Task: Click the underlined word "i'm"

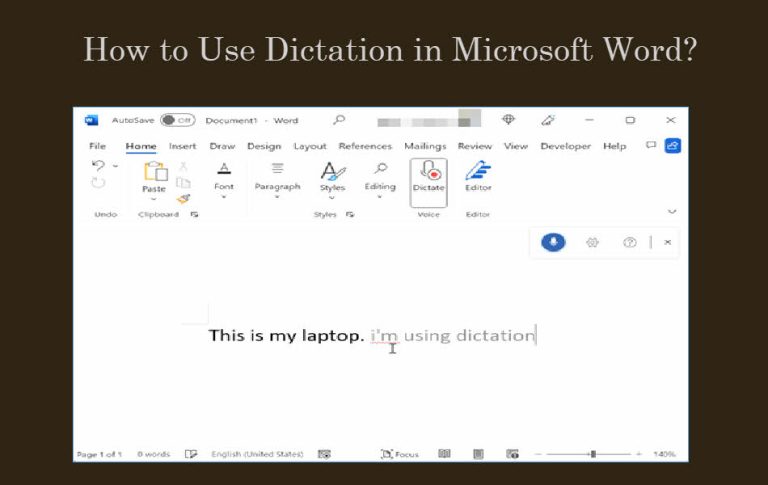Action: tap(384, 336)
